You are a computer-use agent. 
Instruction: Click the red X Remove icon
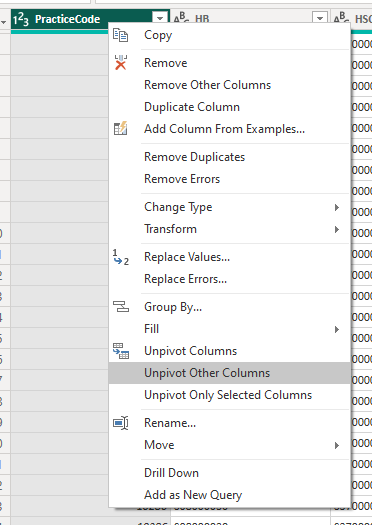click(121, 63)
